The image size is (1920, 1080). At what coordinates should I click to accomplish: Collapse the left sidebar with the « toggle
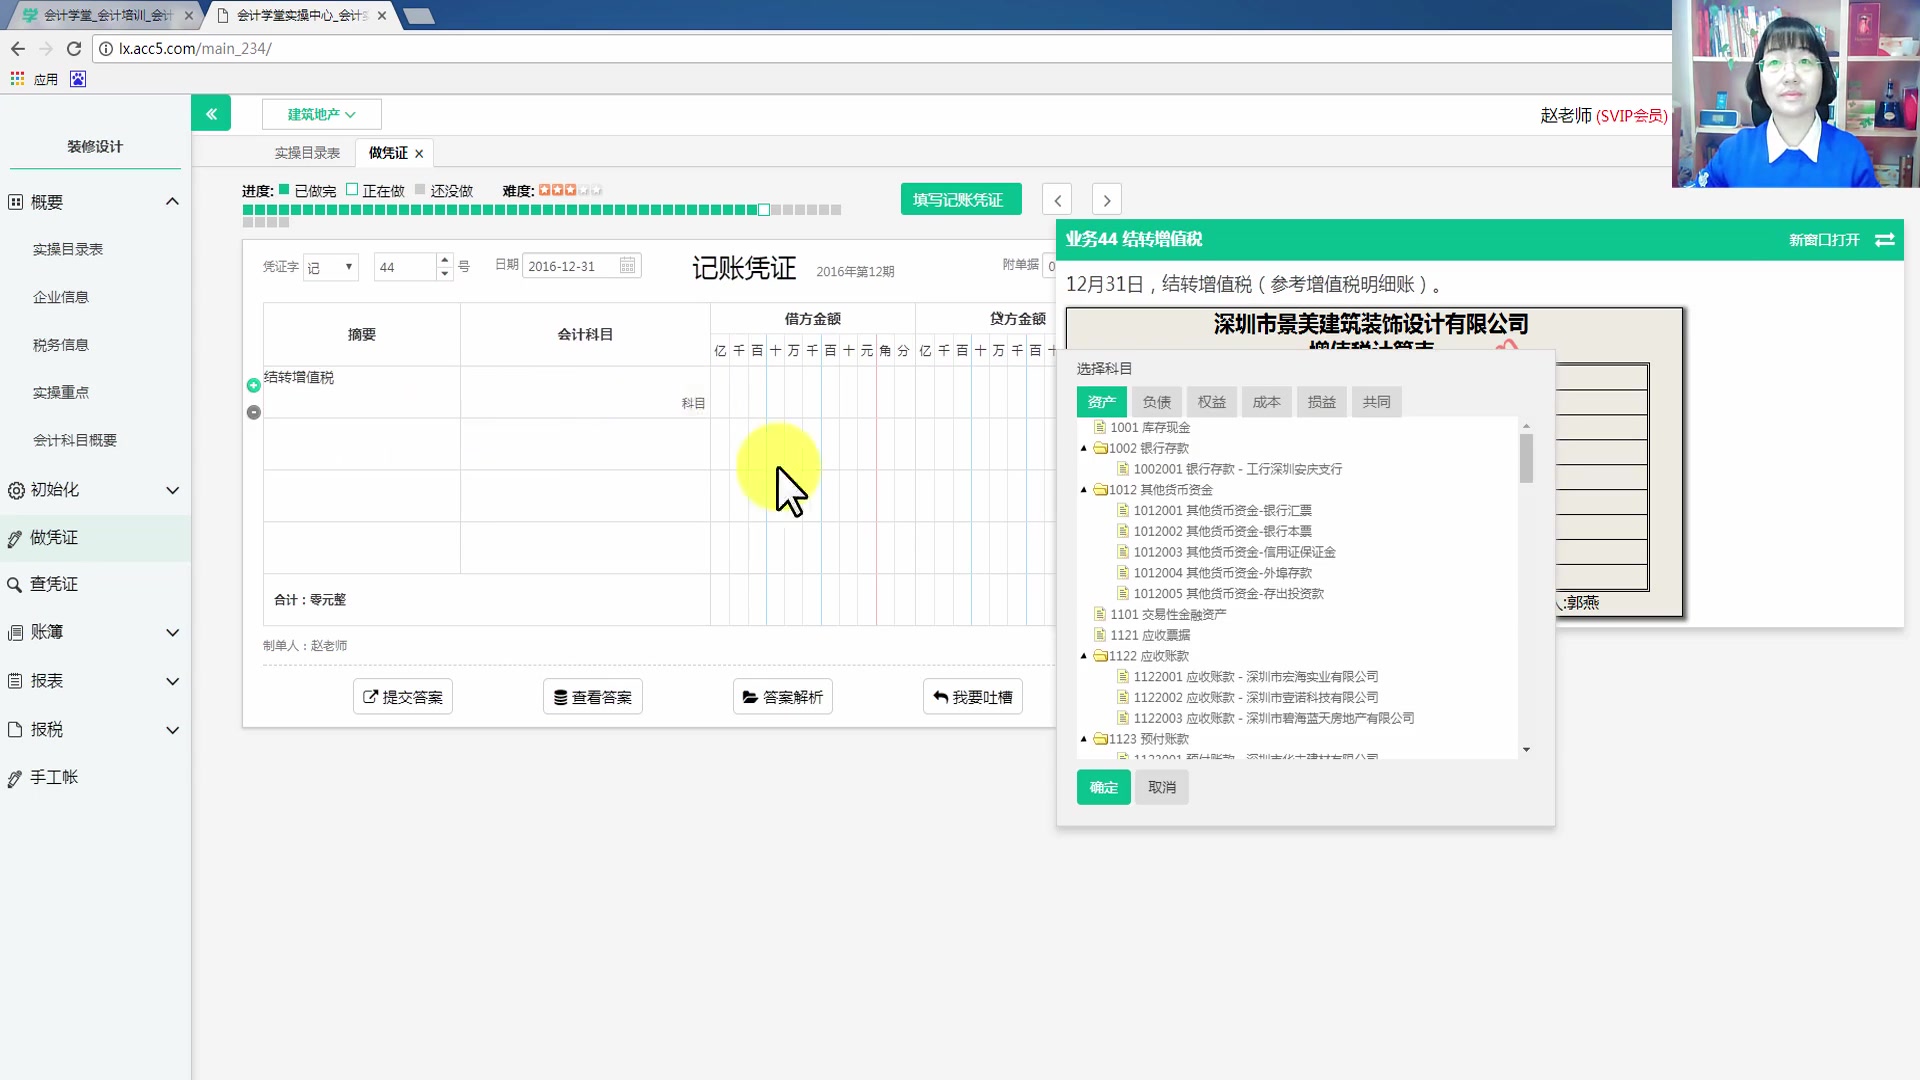tap(211, 113)
